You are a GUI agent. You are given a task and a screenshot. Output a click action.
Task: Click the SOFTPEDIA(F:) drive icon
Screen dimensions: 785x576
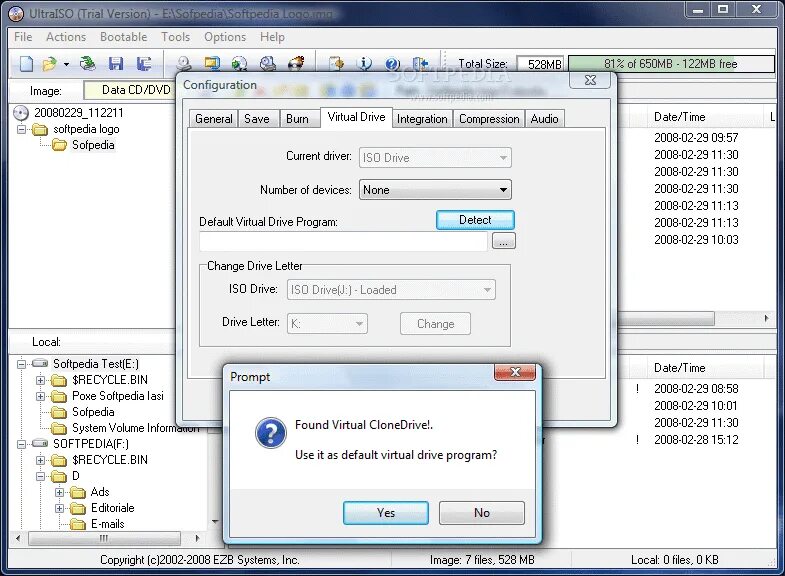click(x=40, y=443)
